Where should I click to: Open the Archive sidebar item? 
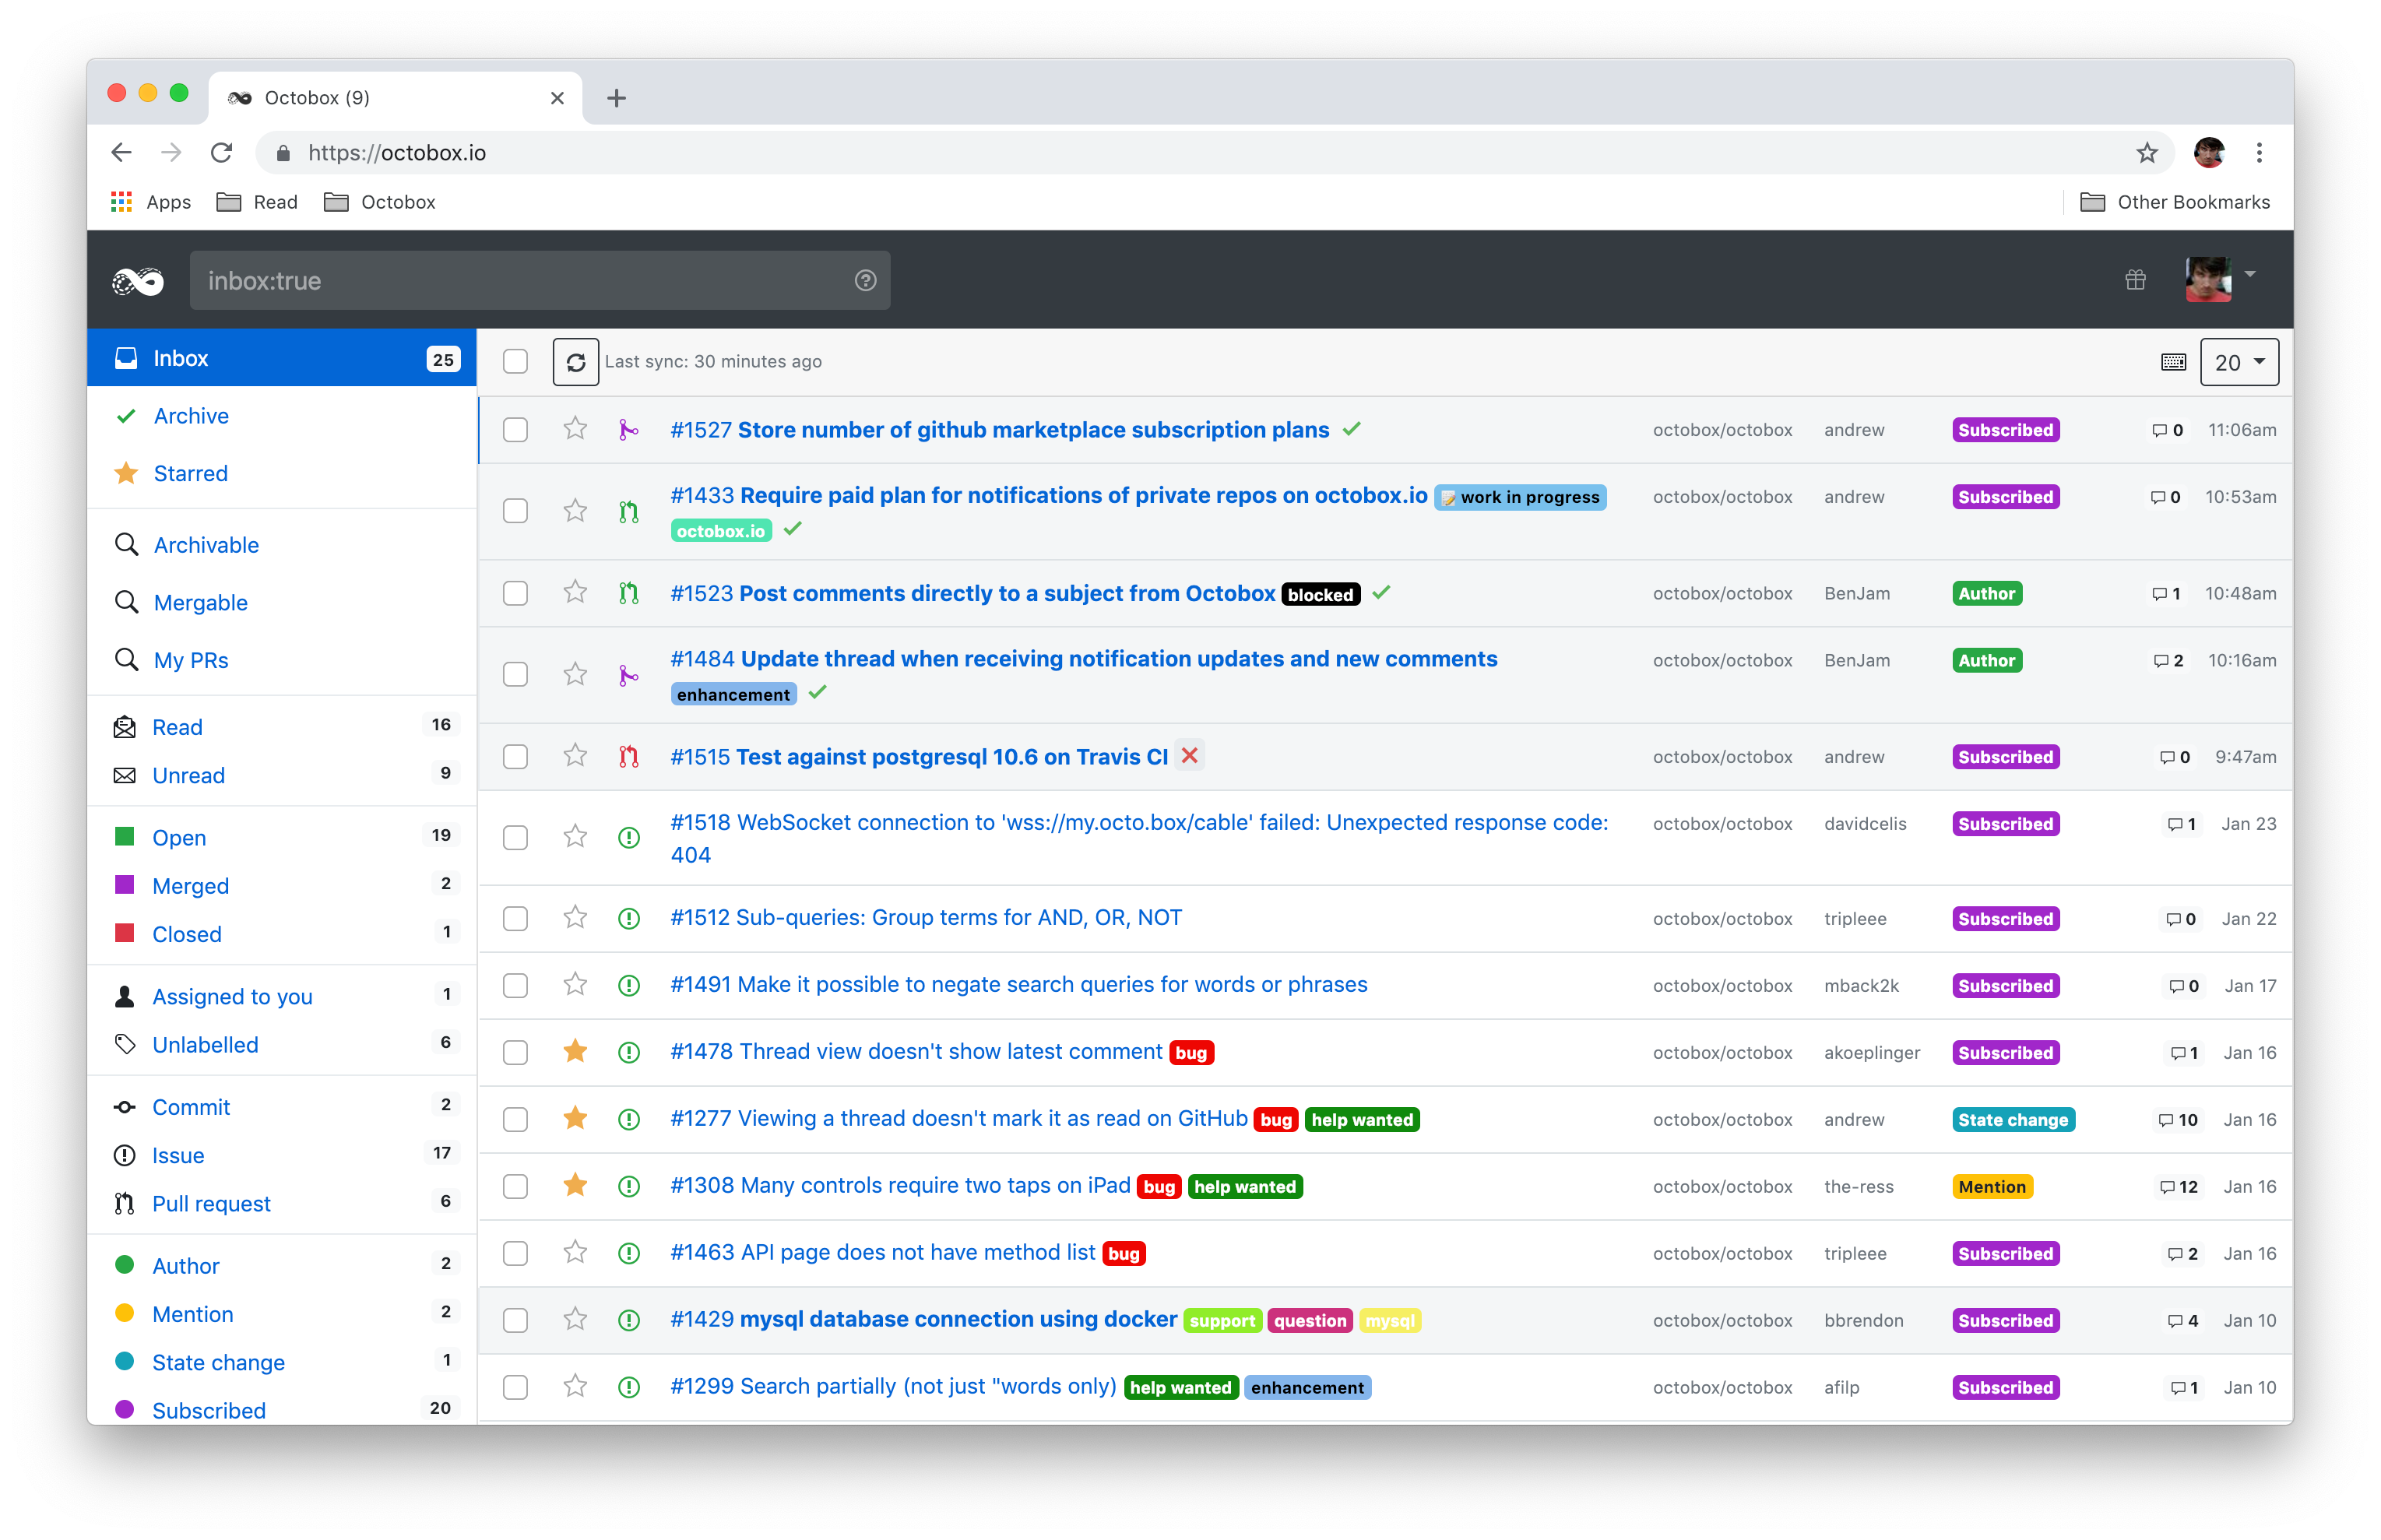click(191, 416)
